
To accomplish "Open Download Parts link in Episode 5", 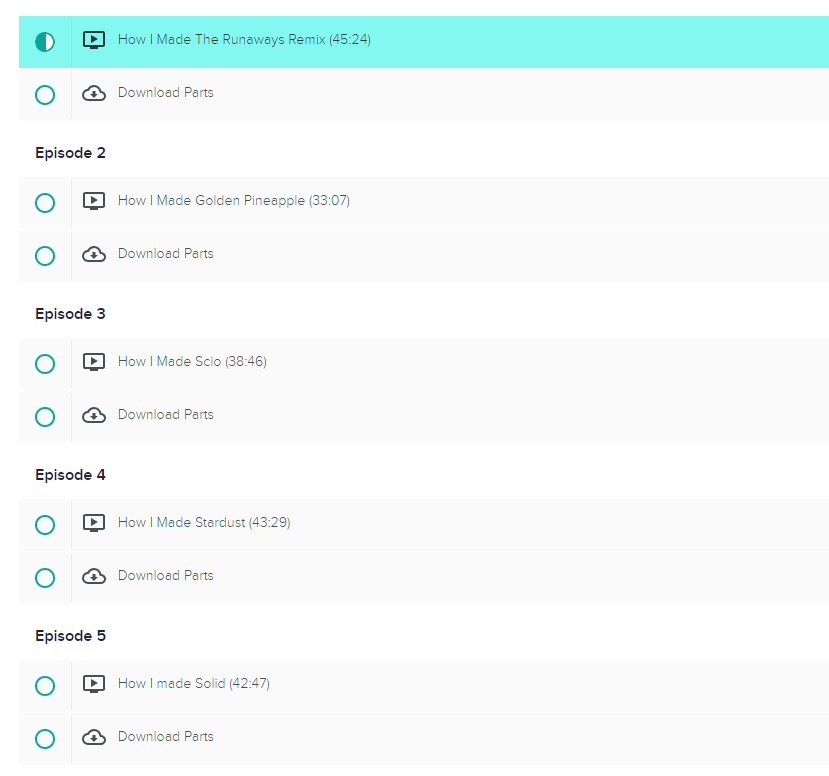I will tap(165, 736).
